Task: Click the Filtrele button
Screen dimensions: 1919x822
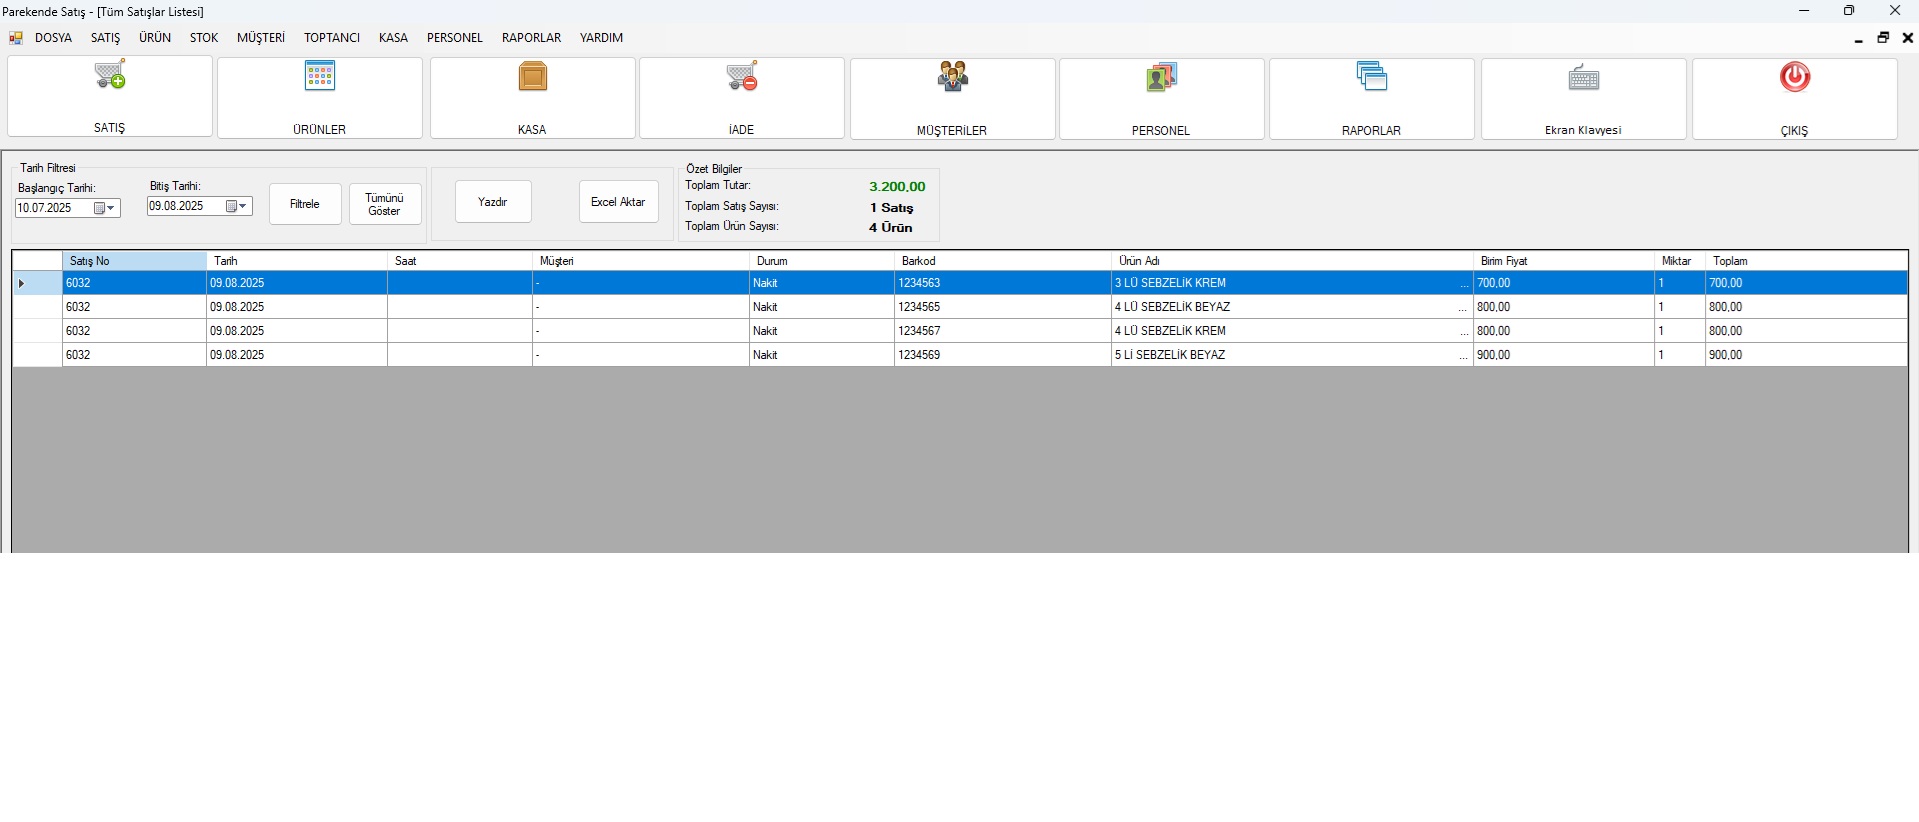Action: pos(305,204)
